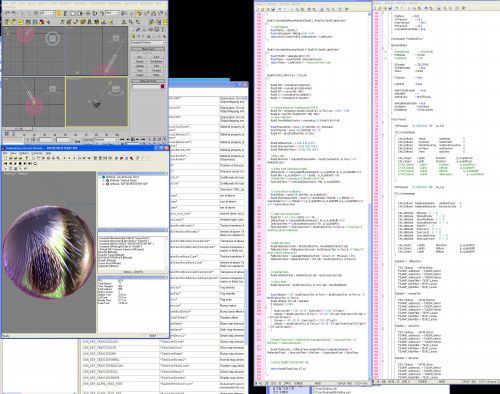The width and height of the screenshot is (500, 394).
Task: Click the time slider handle below viewports
Action: pyautogui.click(x=19, y=128)
